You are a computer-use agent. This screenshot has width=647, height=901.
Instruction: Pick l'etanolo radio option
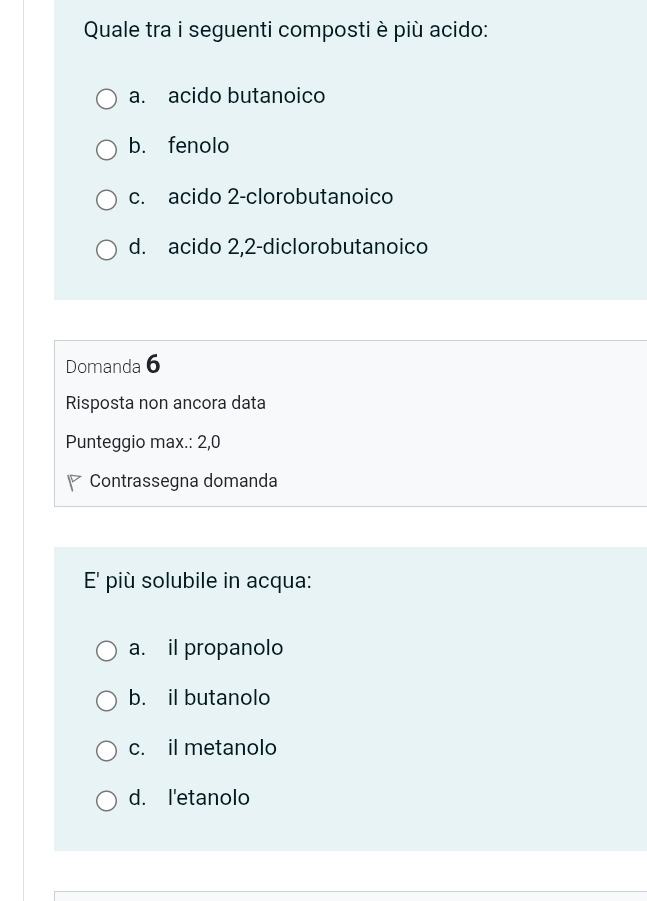coord(106,801)
